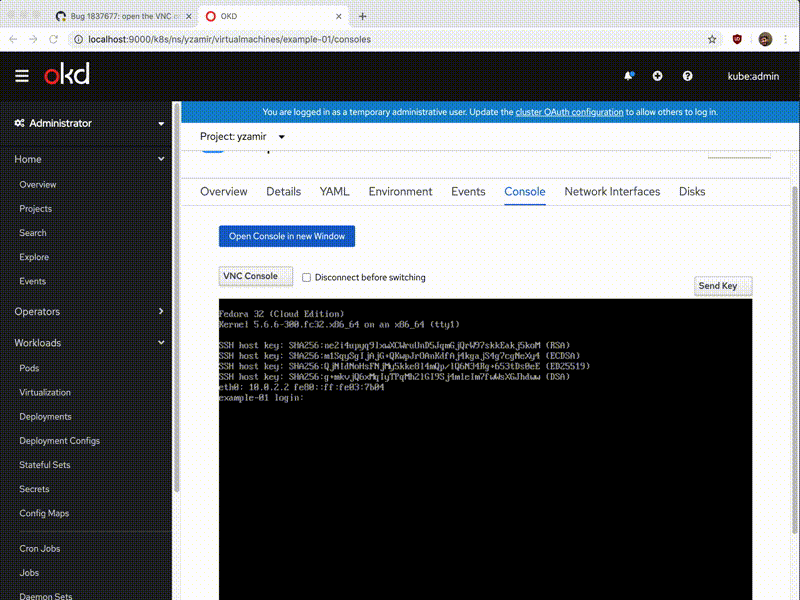Click the sidebar vertical scrollbar
Viewport: 800px width, 600px height.
[177, 296]
